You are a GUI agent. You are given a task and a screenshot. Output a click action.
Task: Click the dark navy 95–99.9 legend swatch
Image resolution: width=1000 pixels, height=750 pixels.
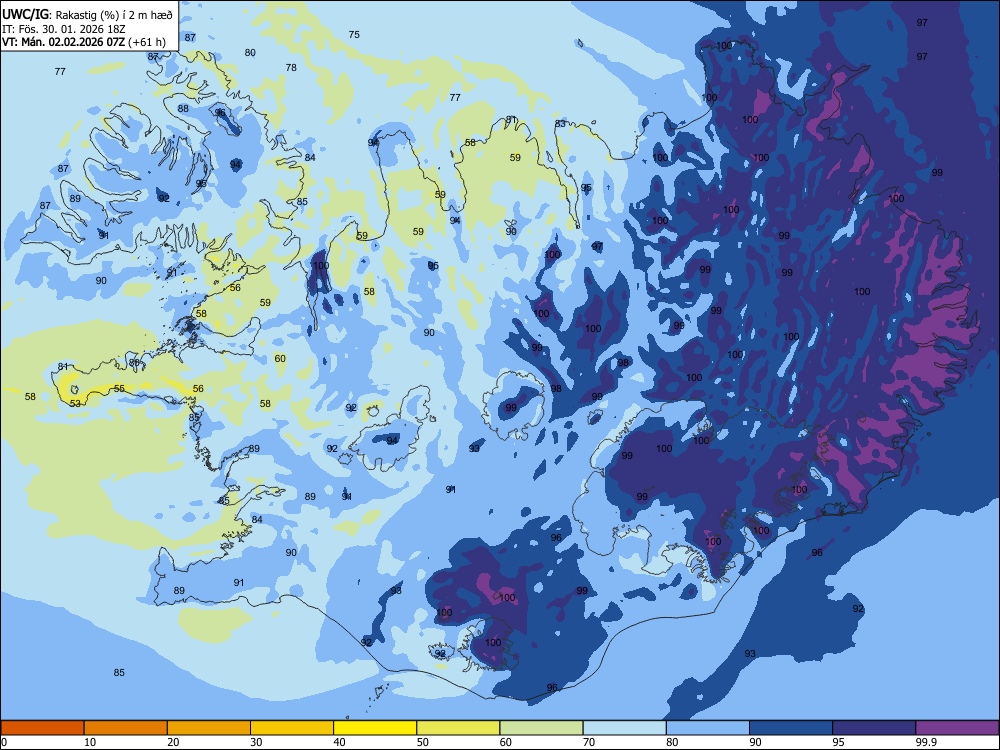point(874,728)
